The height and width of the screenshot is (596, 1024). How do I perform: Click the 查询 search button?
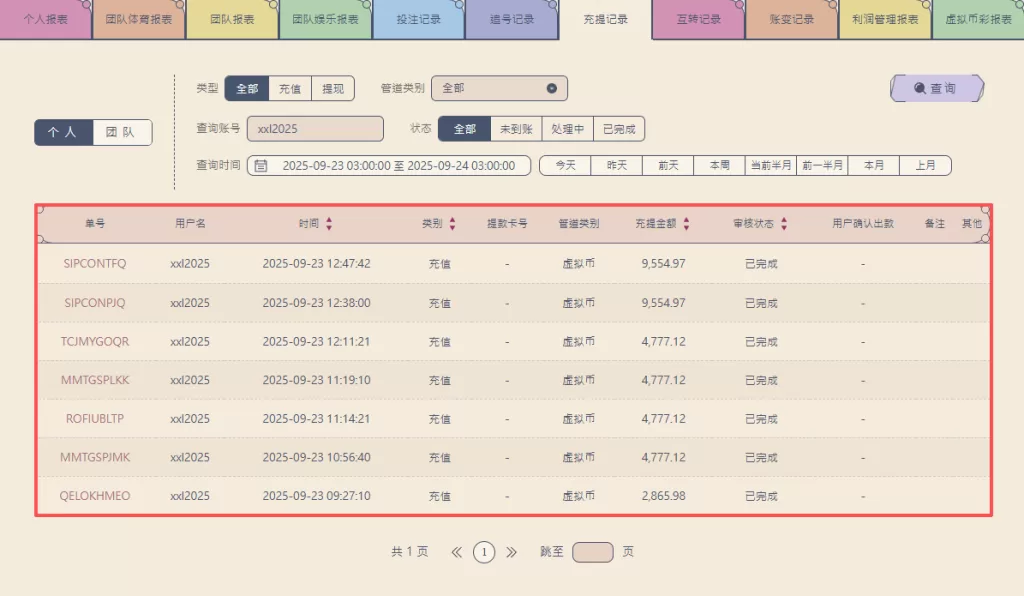(937, 89)
